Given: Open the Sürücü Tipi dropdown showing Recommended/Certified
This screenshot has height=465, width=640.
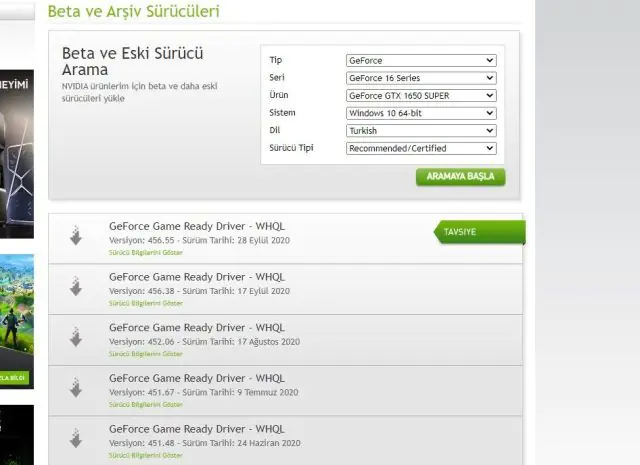Looking at the screenshot, I should point(421,148).
